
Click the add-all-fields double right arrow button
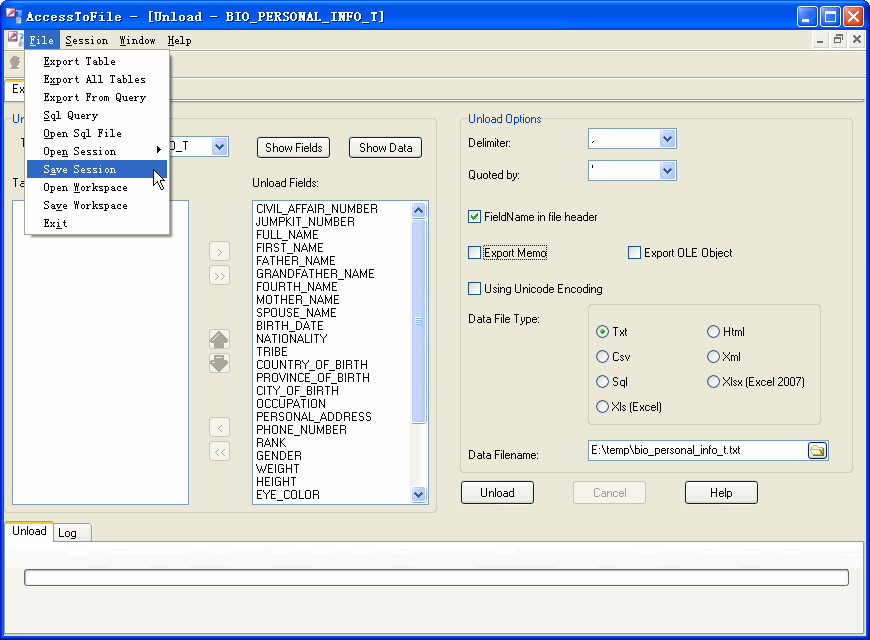pos(220,276)
